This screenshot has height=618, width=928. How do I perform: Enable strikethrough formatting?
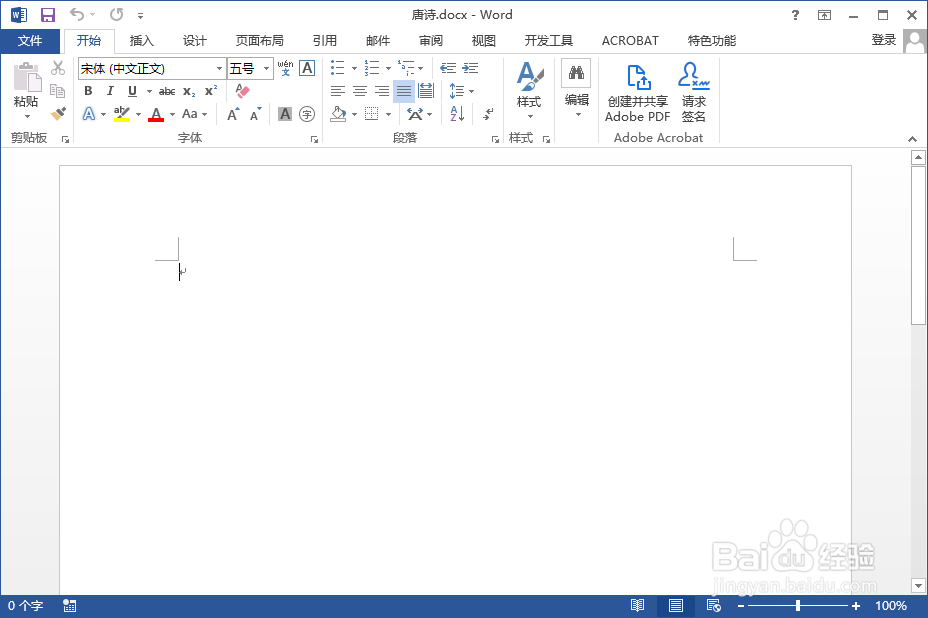166,91
